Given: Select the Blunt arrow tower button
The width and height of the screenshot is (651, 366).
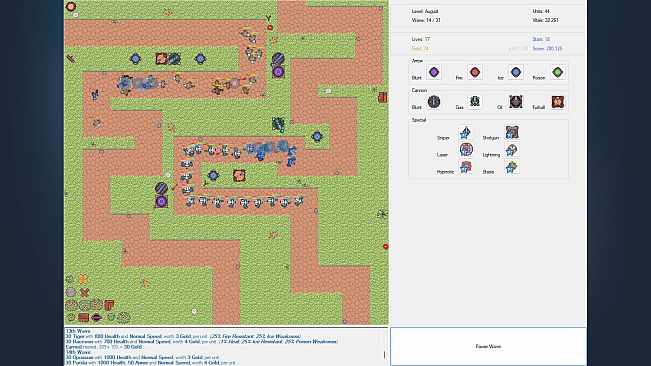Looking at the screenshot, I should (433, 72).
